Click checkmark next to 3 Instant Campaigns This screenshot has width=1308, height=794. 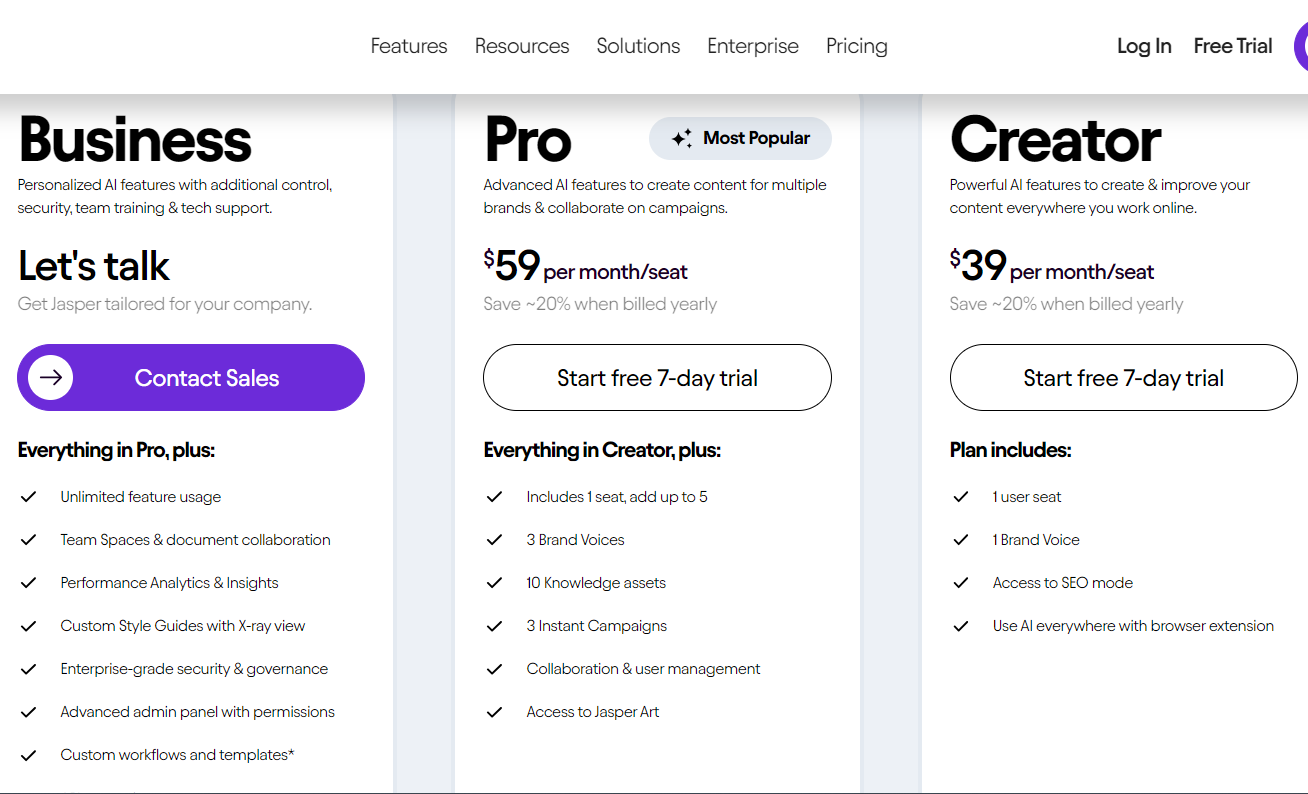[494, 626]
